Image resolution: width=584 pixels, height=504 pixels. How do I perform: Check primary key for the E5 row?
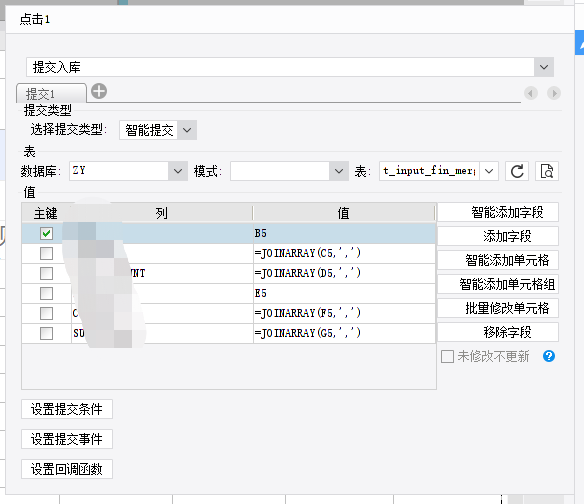pyautogui.click(x=46, y=294)
